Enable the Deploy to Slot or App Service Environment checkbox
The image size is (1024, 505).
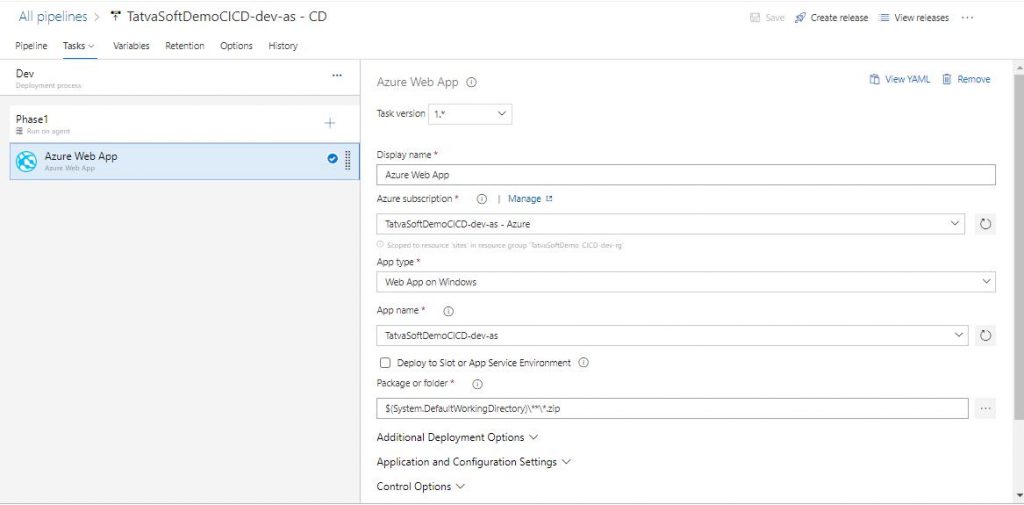tap(385, 363)
